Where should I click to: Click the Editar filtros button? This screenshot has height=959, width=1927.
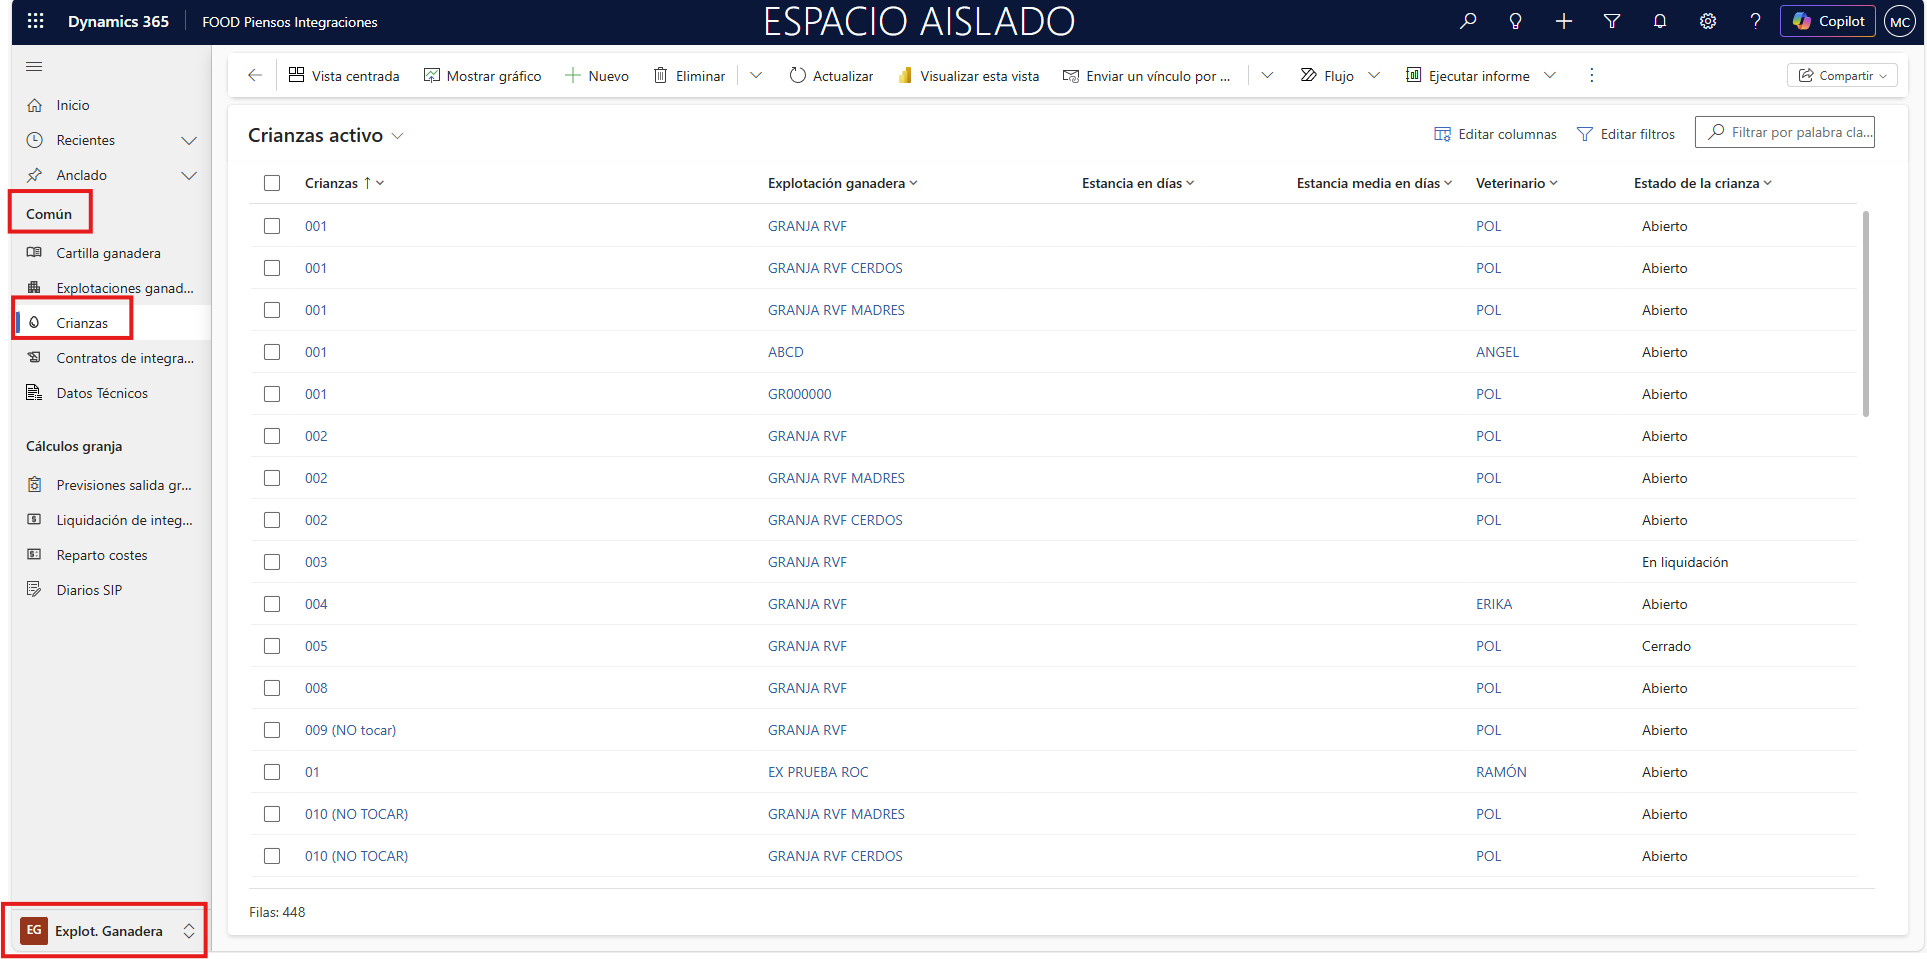tap(1625, 134)
